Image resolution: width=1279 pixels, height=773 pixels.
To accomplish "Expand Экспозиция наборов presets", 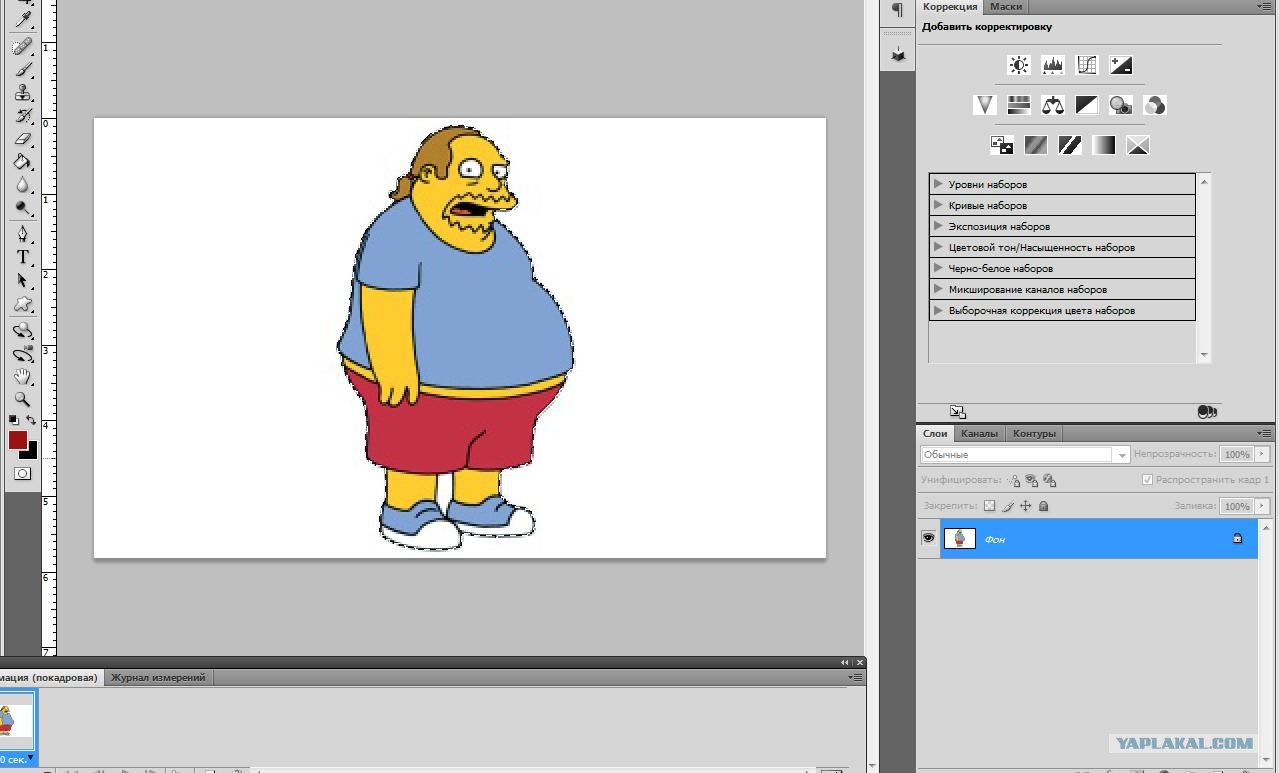I will (938, 226).
